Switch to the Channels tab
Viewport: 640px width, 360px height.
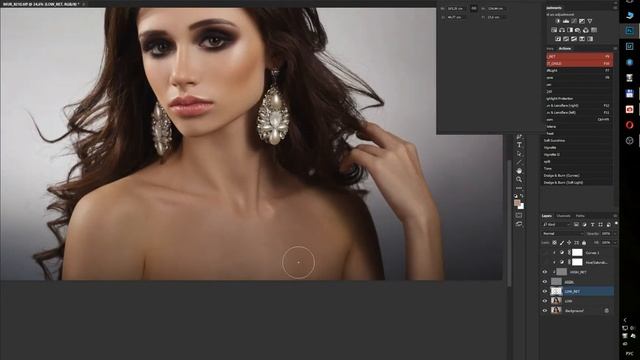[x=564, y=216]
